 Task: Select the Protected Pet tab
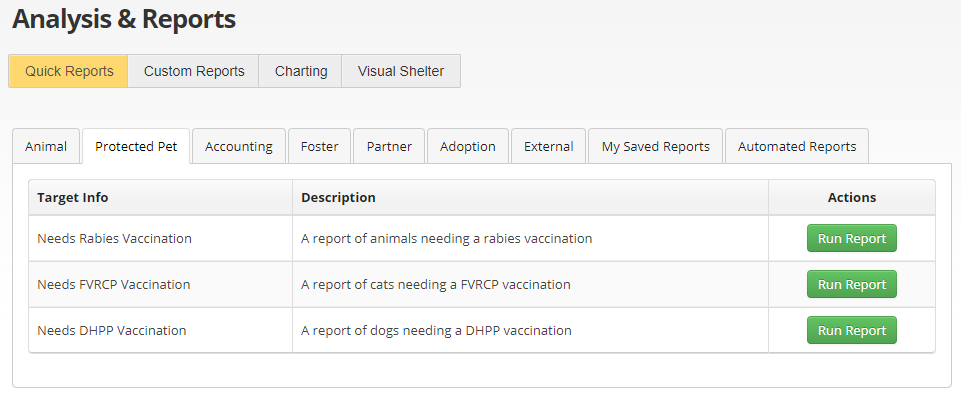click(136, 146)
